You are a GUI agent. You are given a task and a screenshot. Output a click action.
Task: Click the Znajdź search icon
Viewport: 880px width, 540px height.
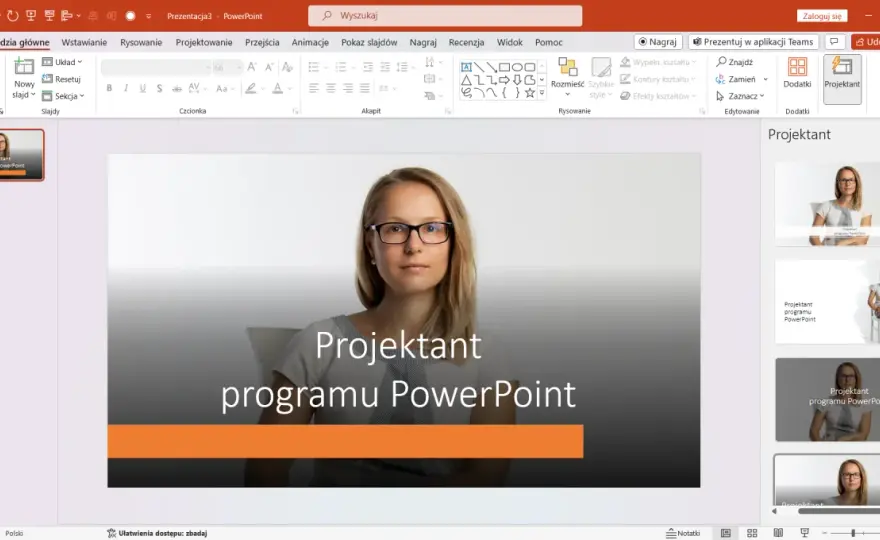pyautogui.click(x=721, y=62)
